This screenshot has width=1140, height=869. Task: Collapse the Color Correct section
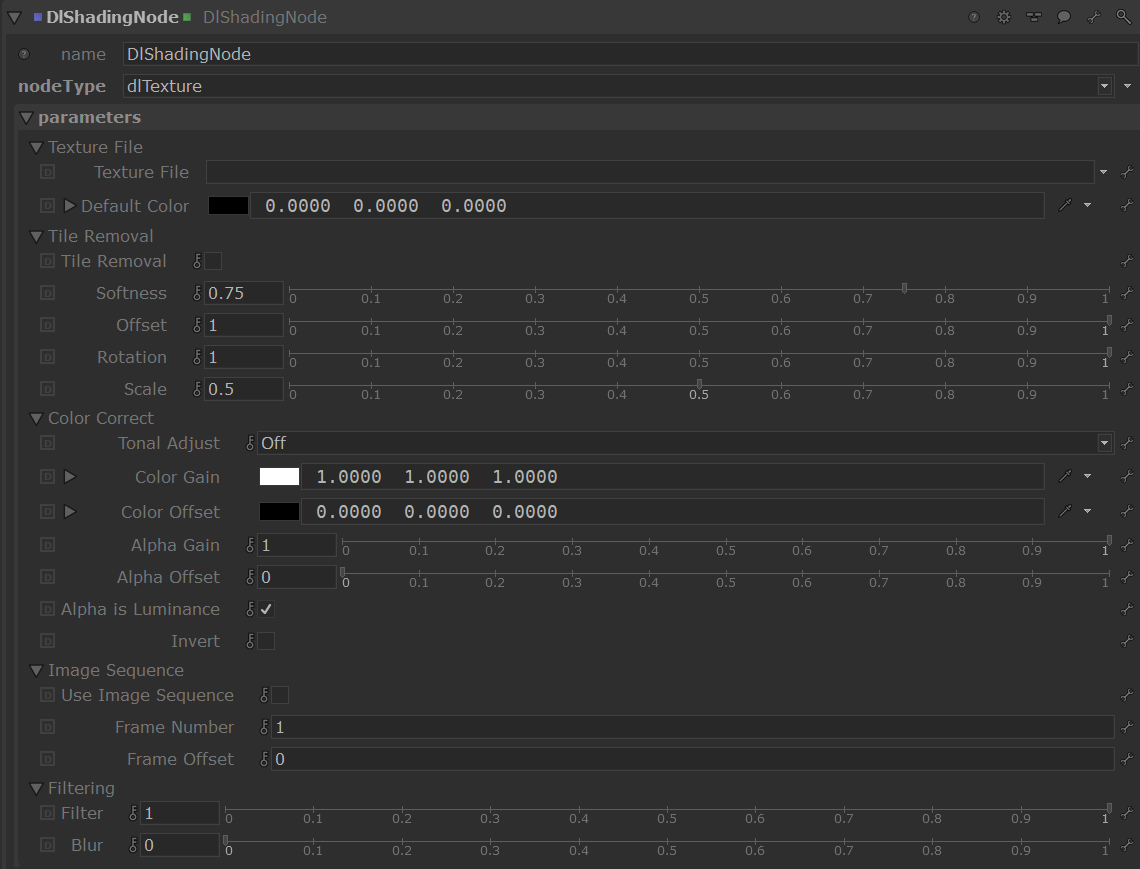(x=37, y=418)
